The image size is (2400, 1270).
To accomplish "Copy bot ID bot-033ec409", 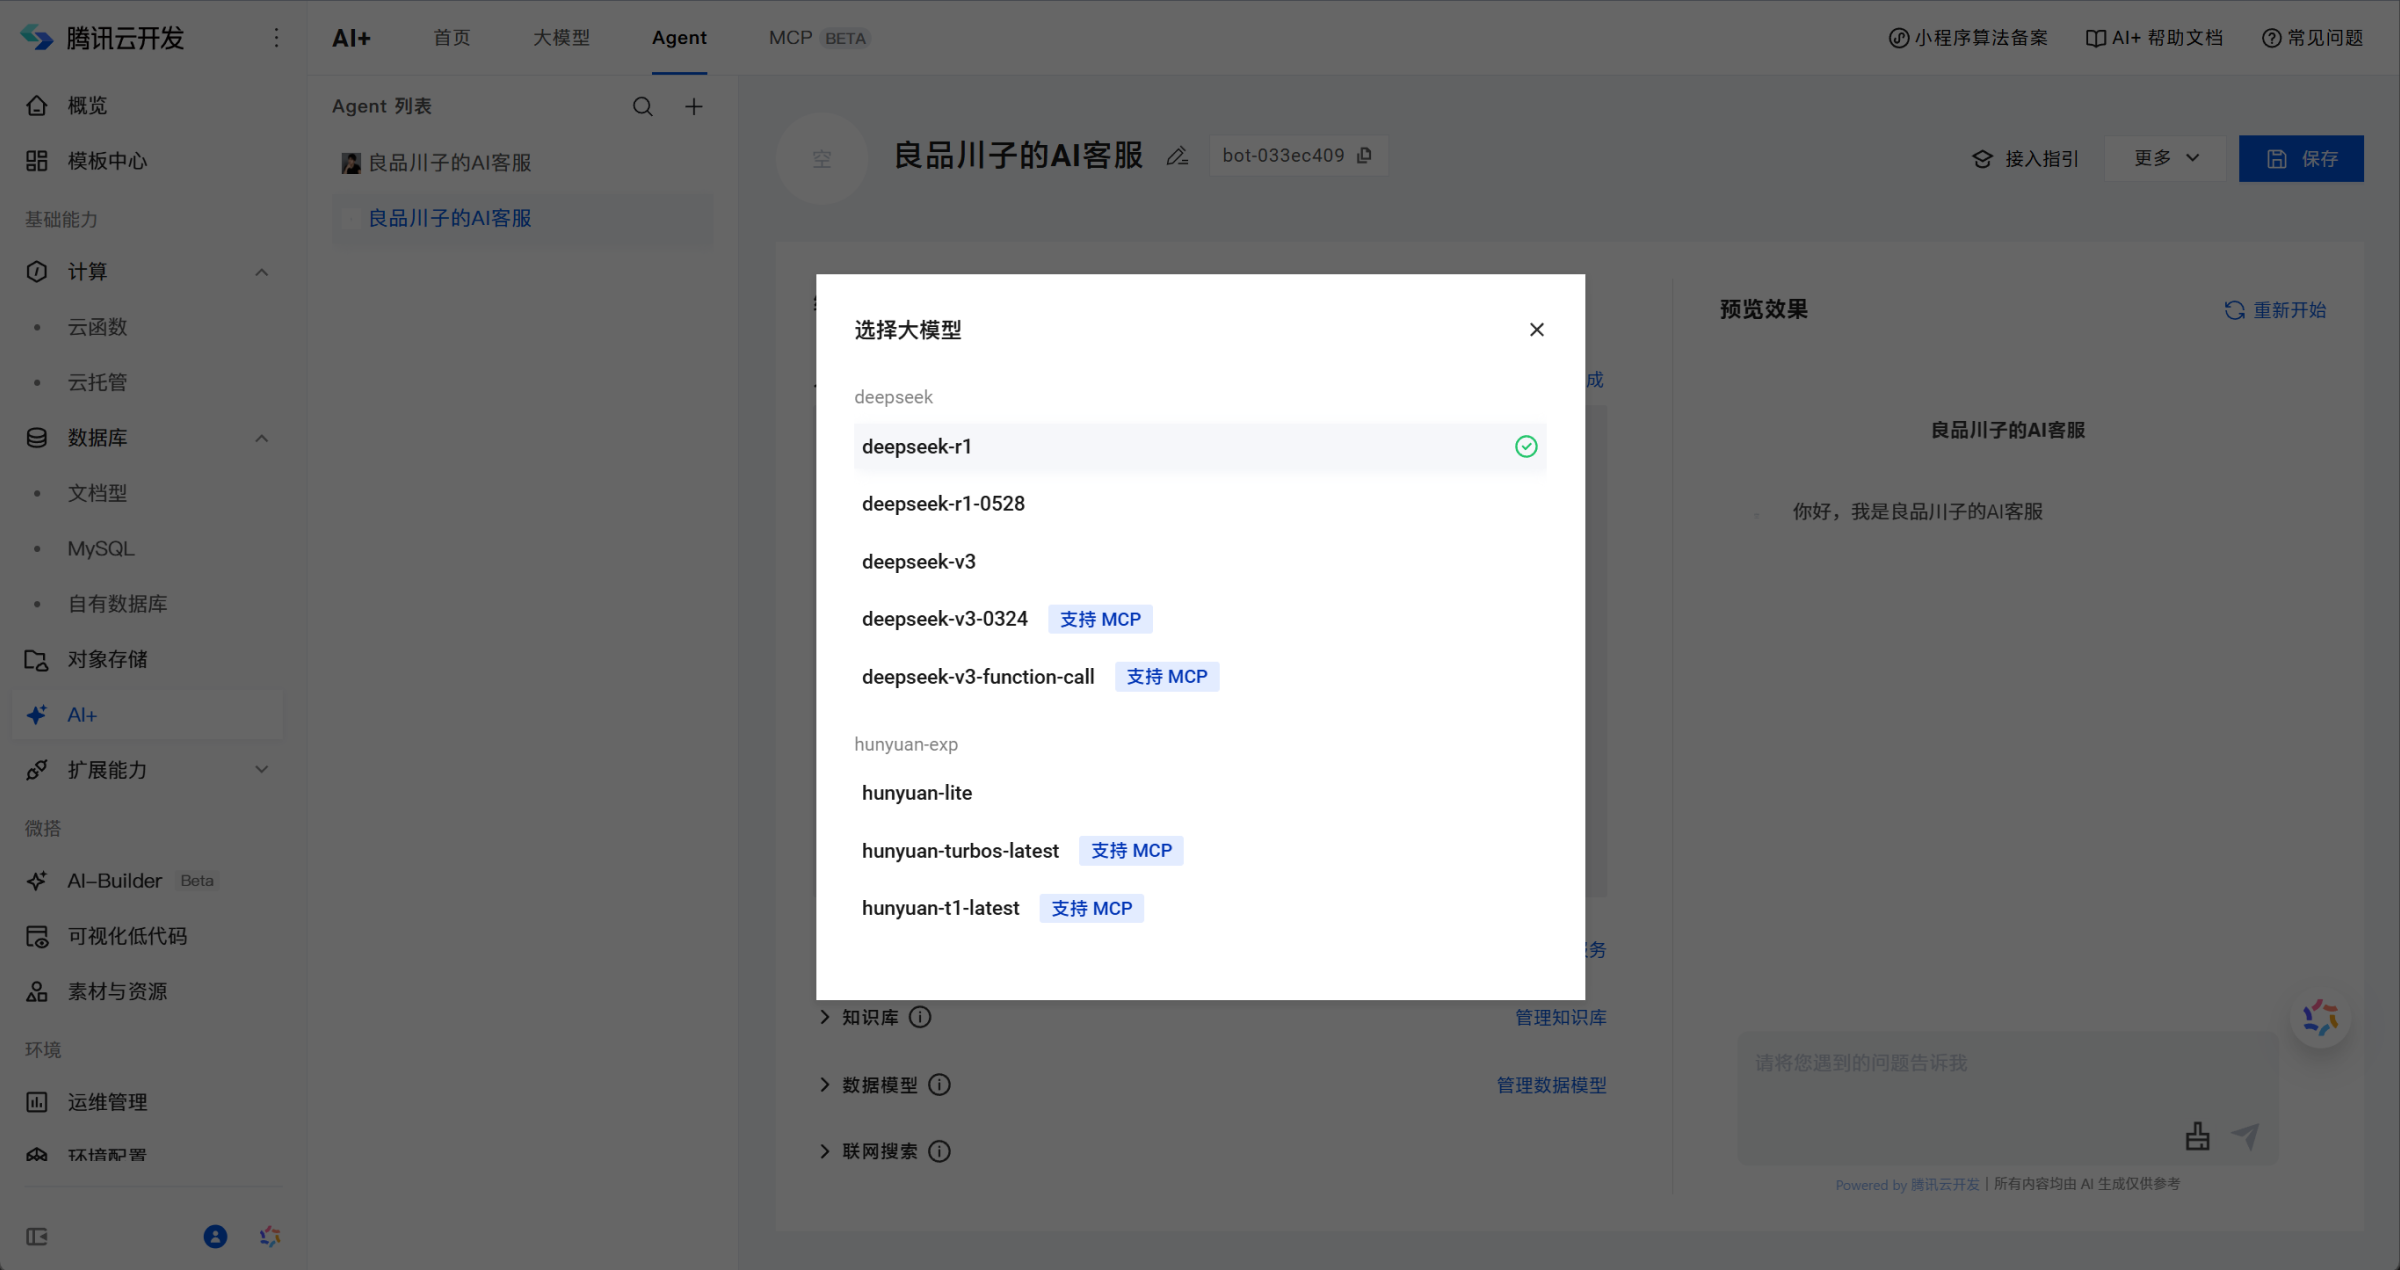I will coord(1365,155).
